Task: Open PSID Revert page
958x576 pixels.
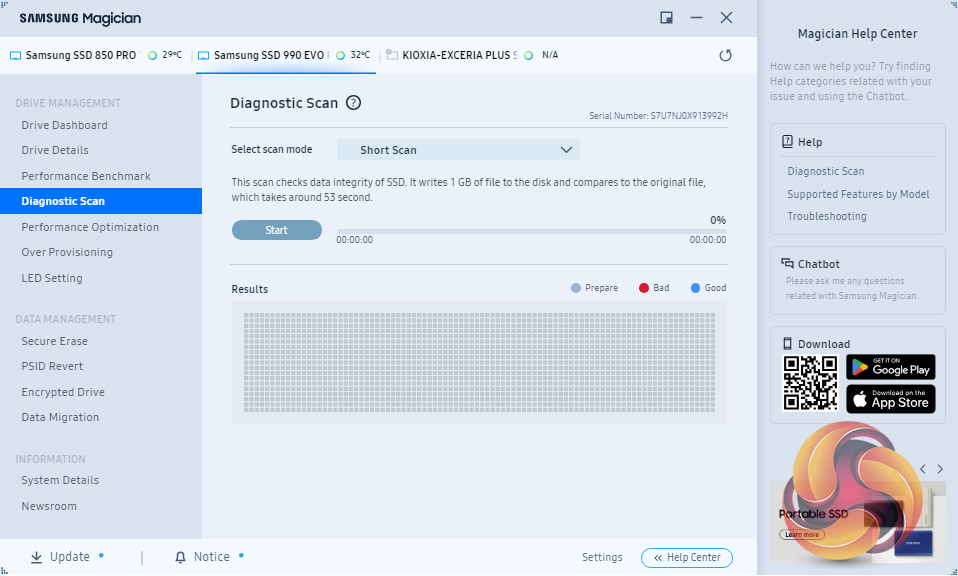Action: tap(52, 366)
